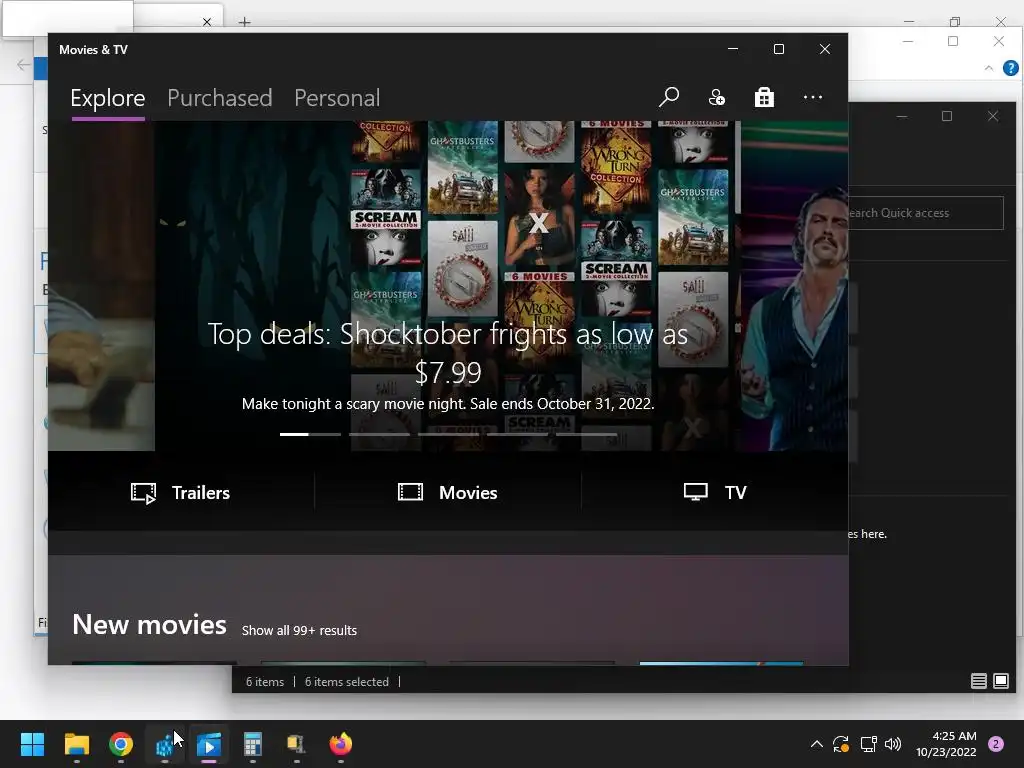Open the sync status tray icon
This screenshot has width=1024, height=768.
(840, 744)
